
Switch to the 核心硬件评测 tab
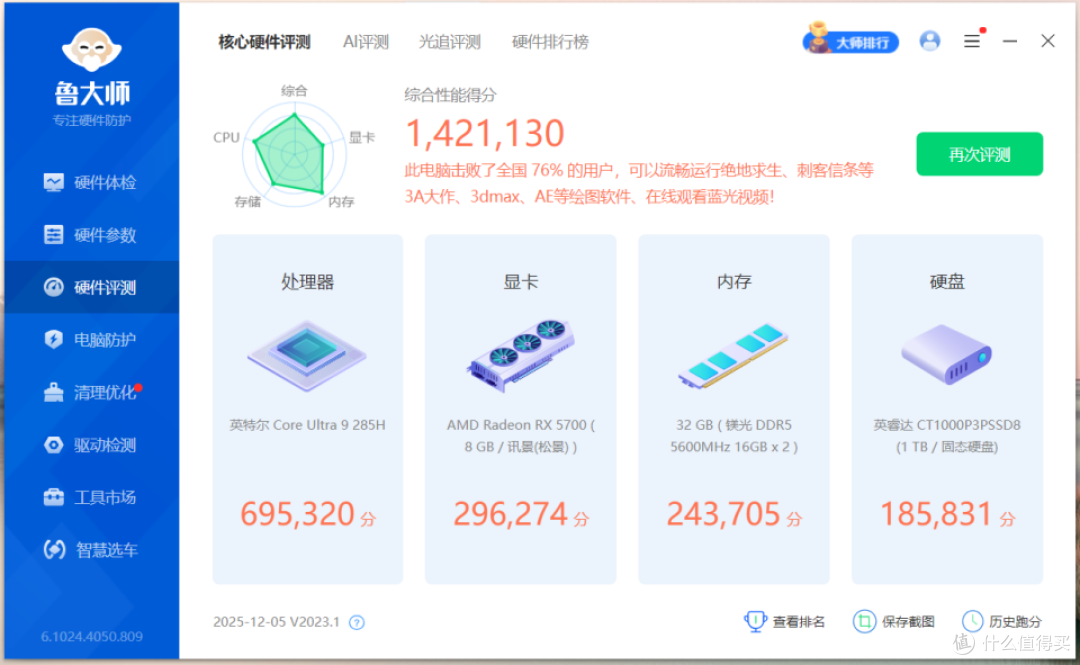tap(264, 42)
